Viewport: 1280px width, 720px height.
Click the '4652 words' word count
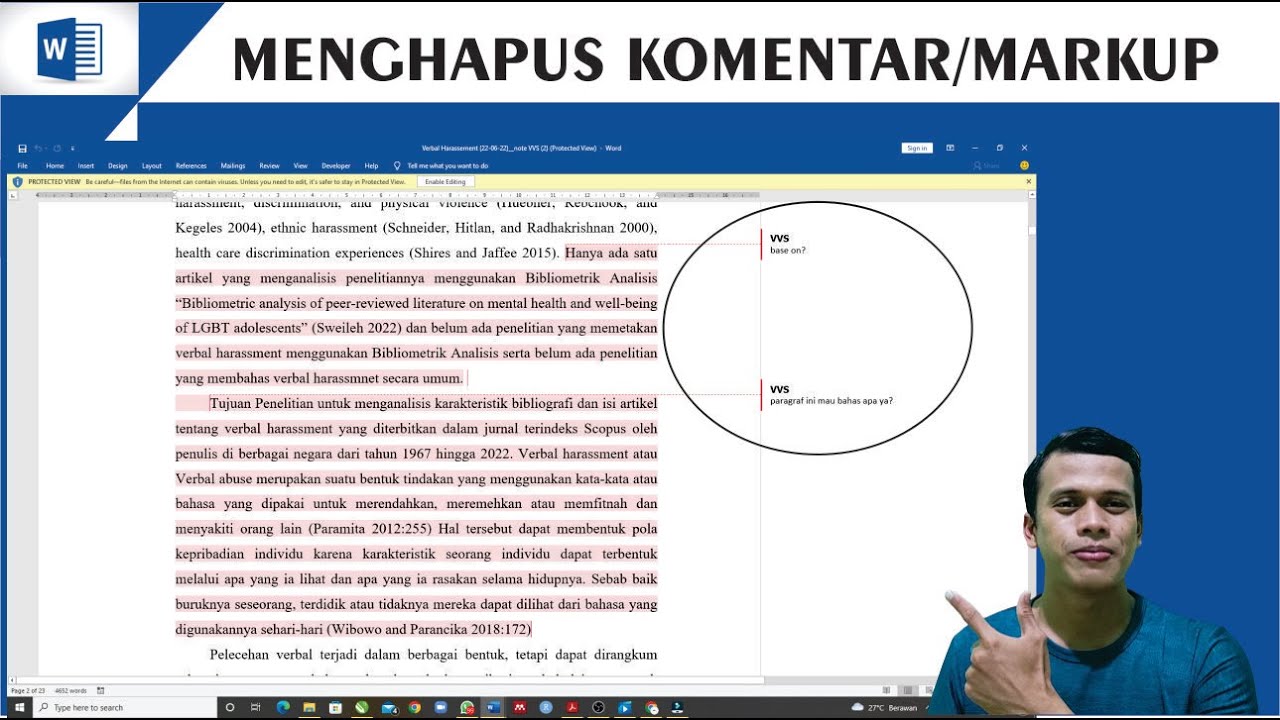pos(70,690)
